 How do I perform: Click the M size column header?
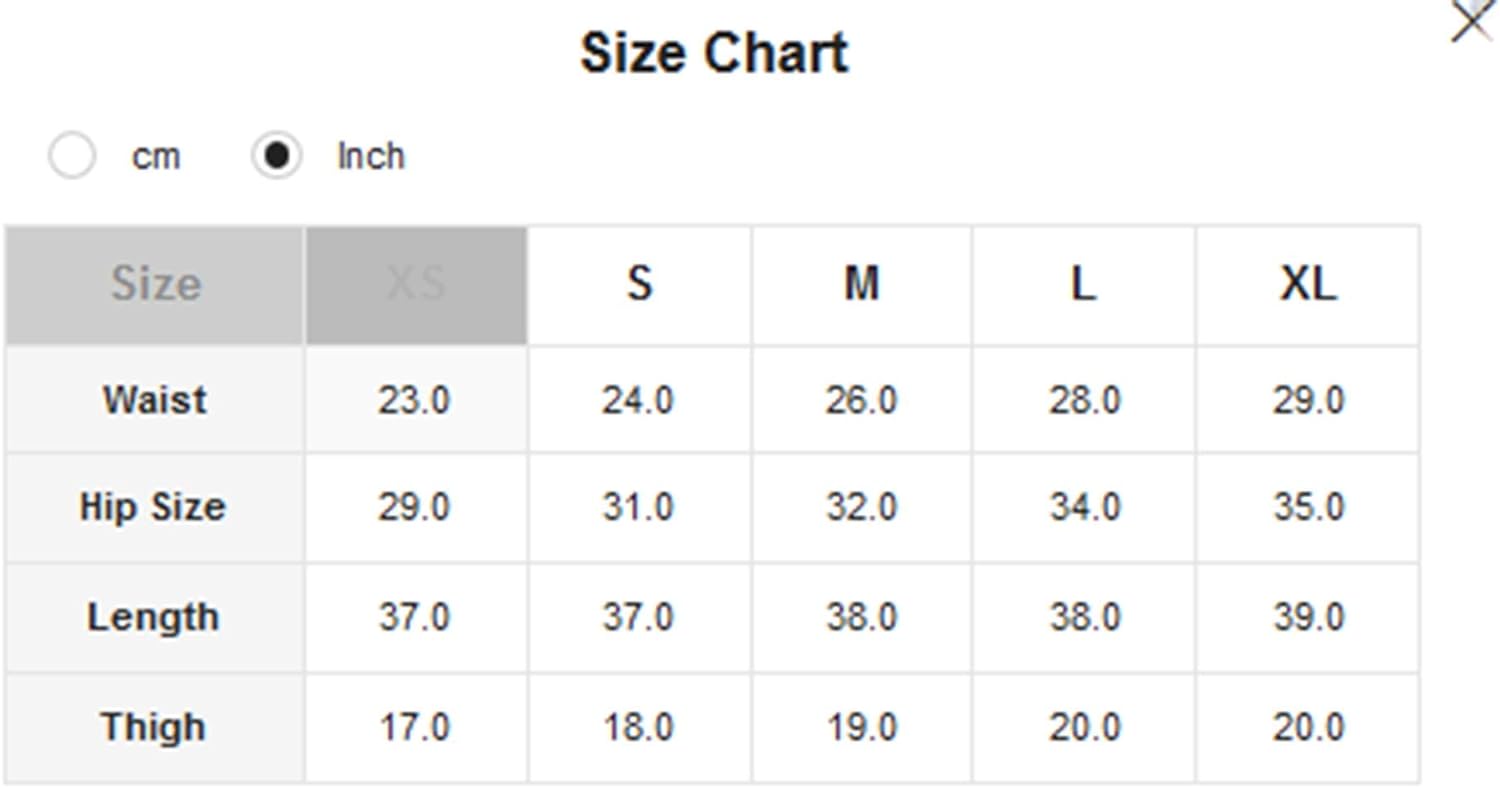pos(861,285)
